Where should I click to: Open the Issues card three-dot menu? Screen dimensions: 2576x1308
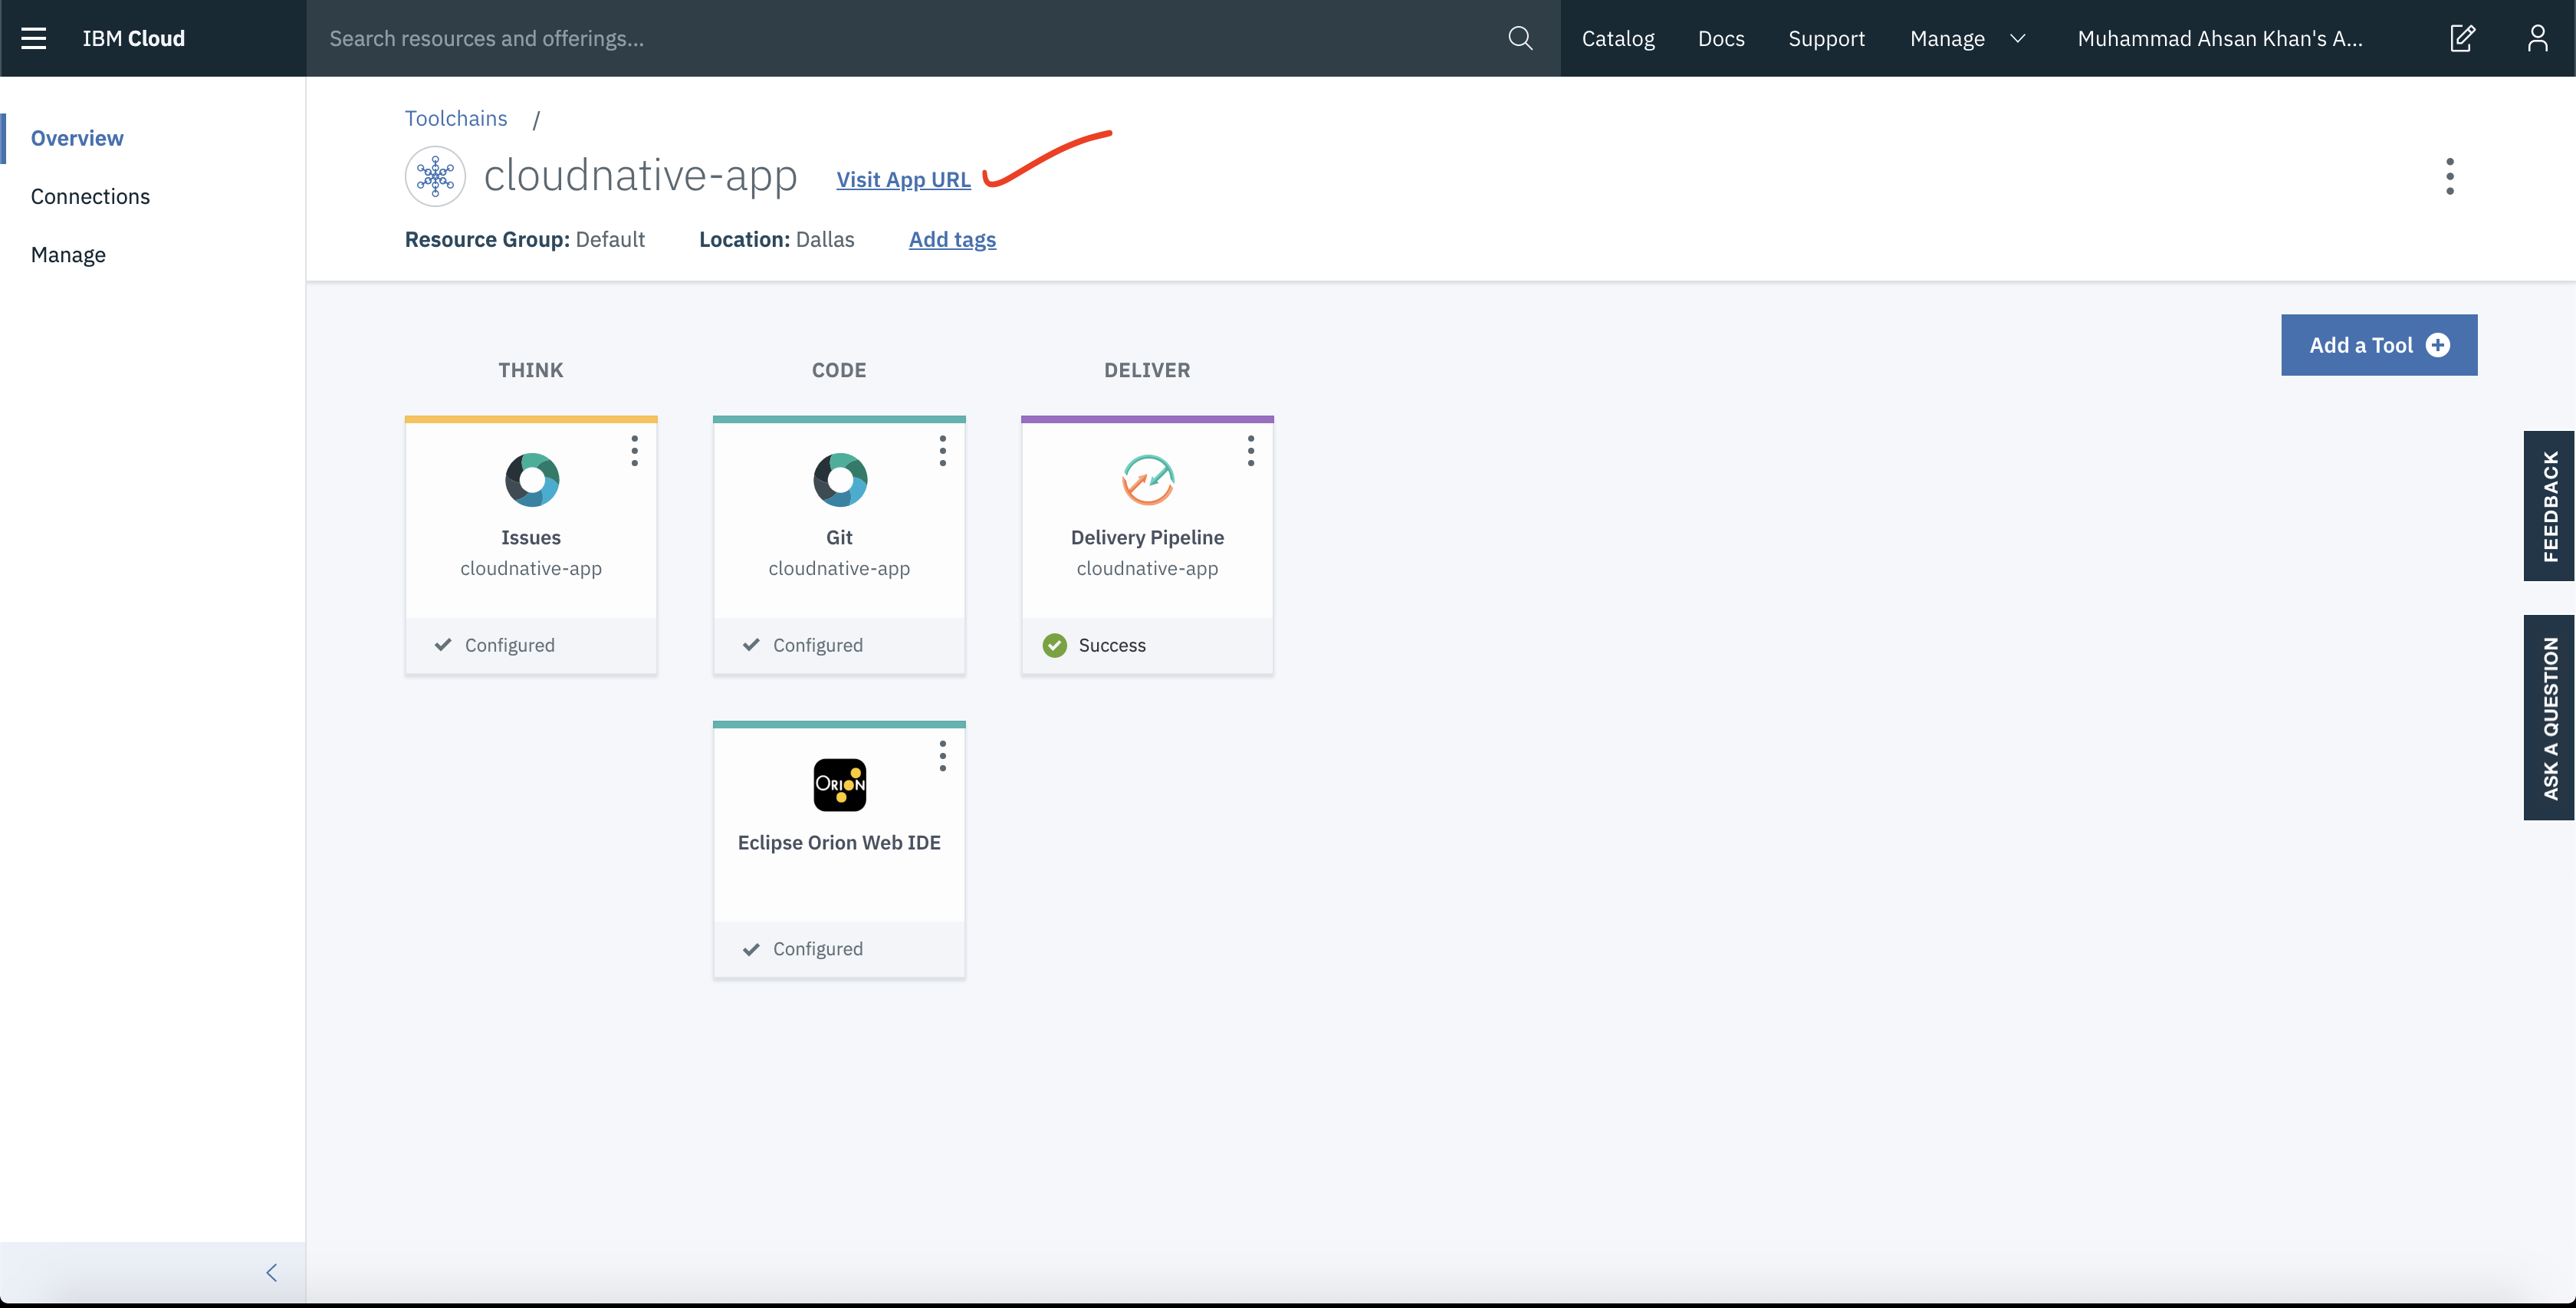pos(634,451)
